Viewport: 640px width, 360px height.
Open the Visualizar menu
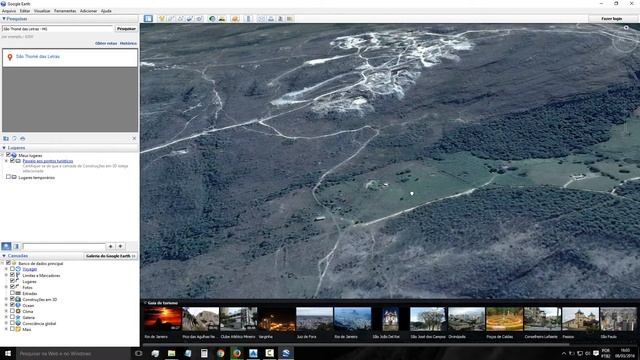[x=42, y=11]
